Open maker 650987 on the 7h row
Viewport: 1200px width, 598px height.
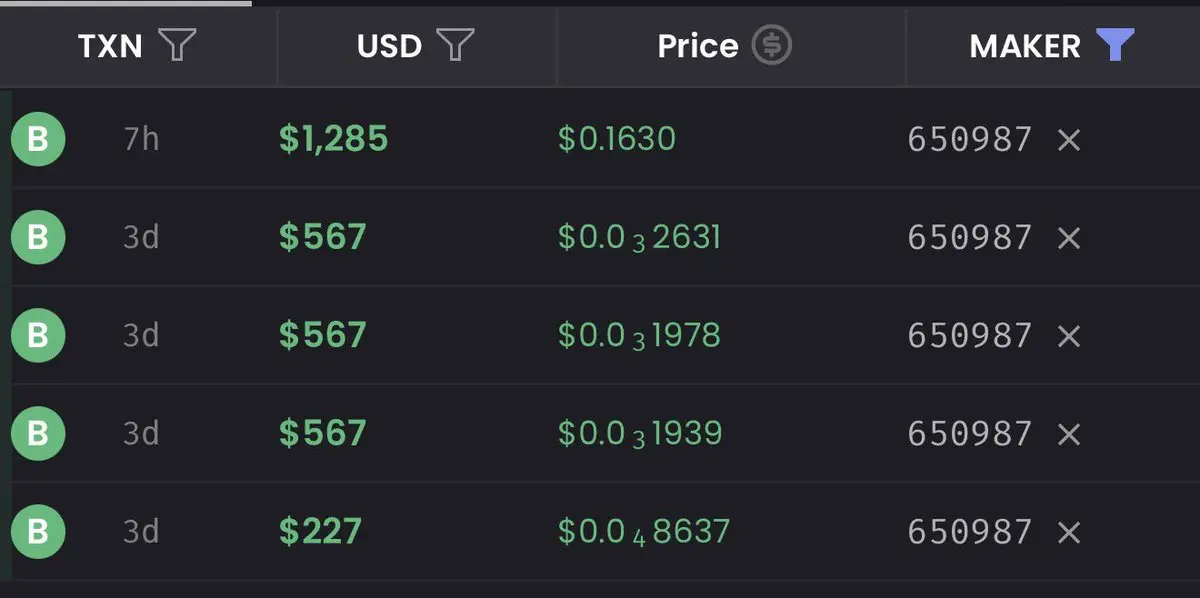969,139
